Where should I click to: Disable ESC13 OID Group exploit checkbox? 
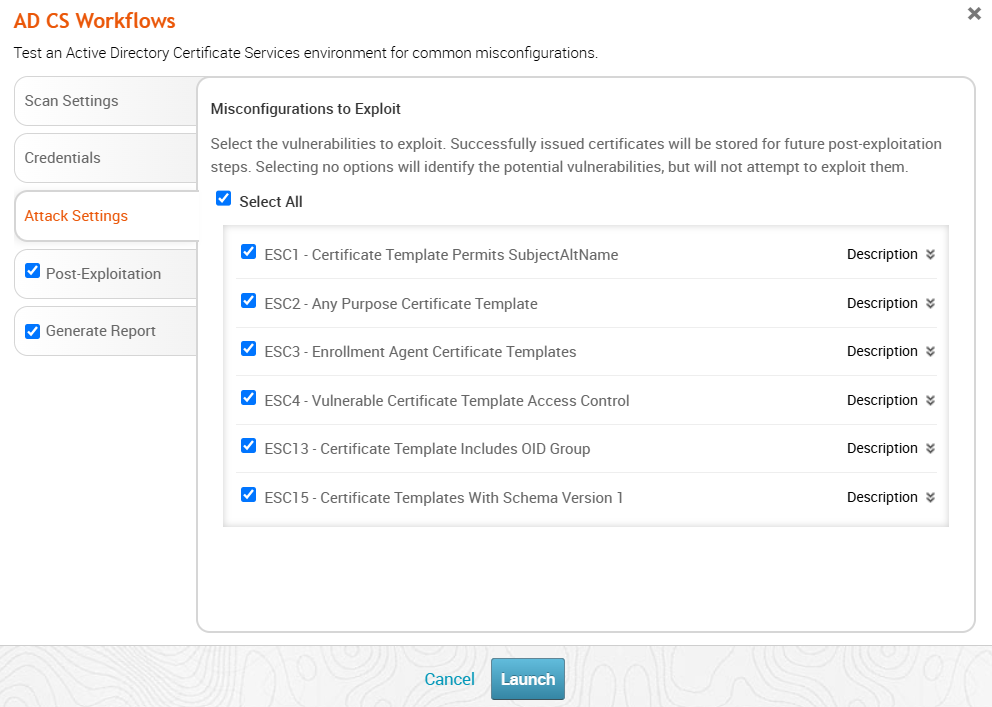[x=249, y=447]
